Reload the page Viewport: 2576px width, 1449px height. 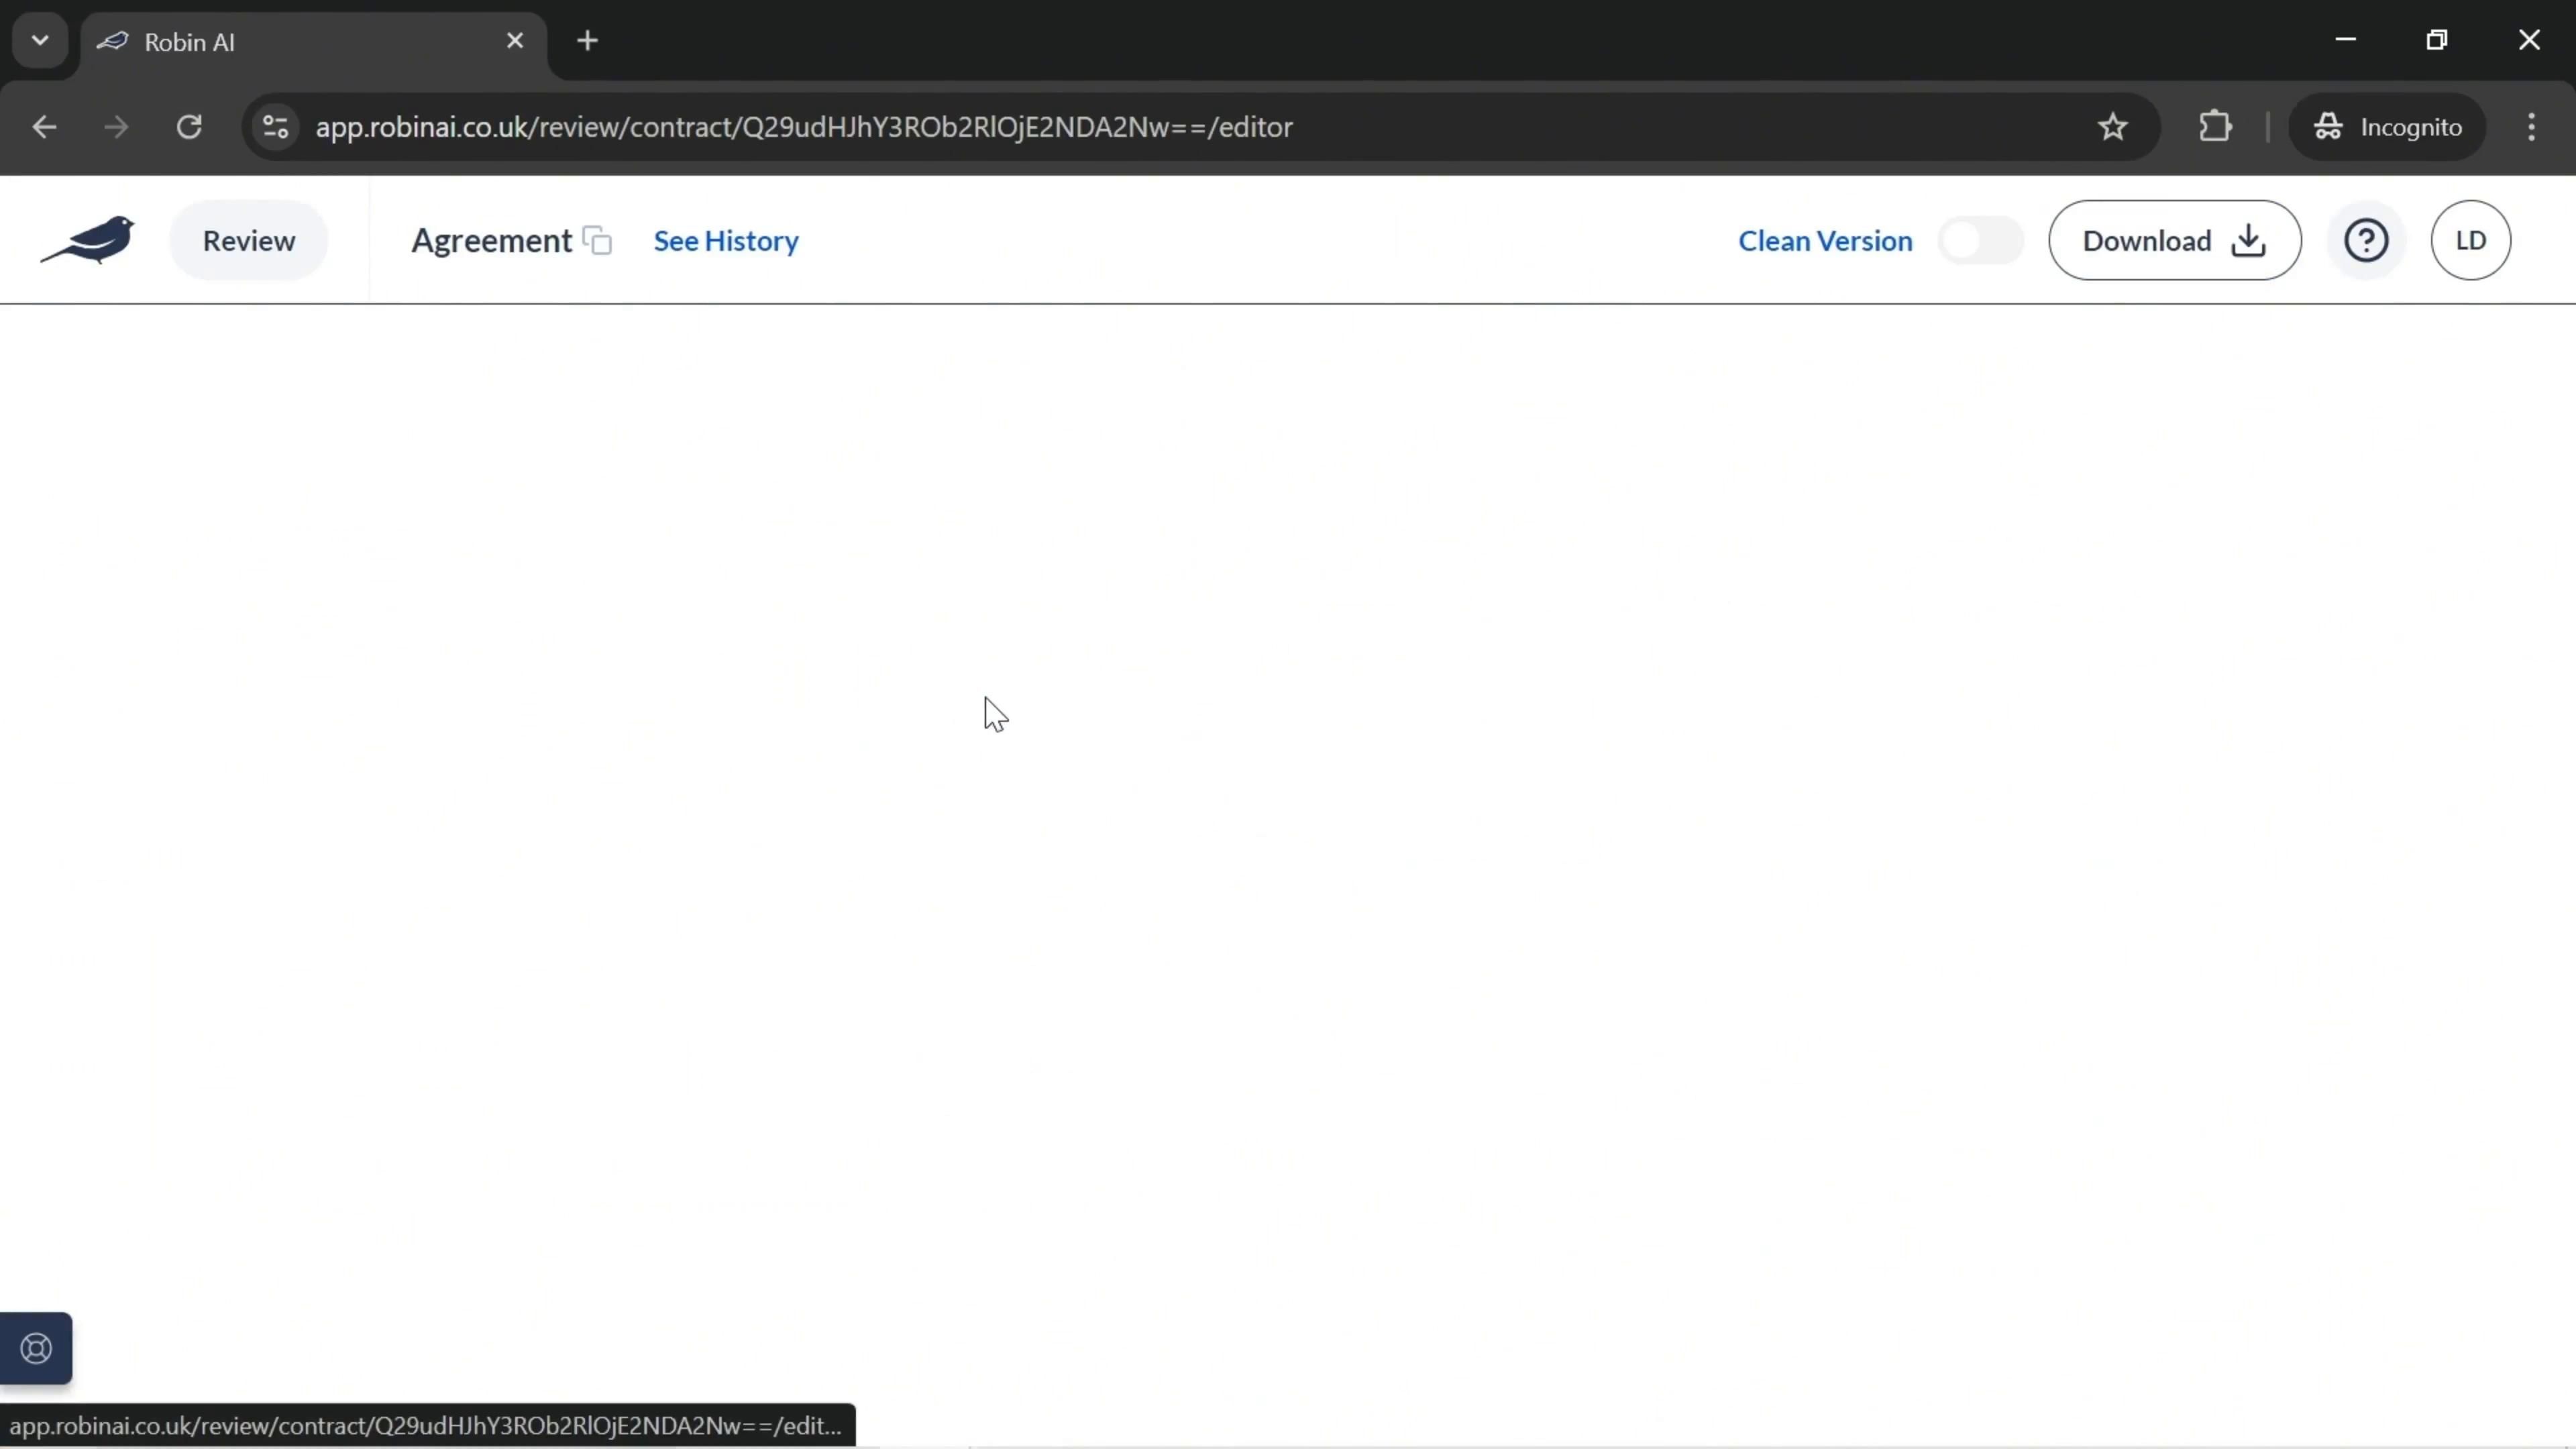pos(189,127)
